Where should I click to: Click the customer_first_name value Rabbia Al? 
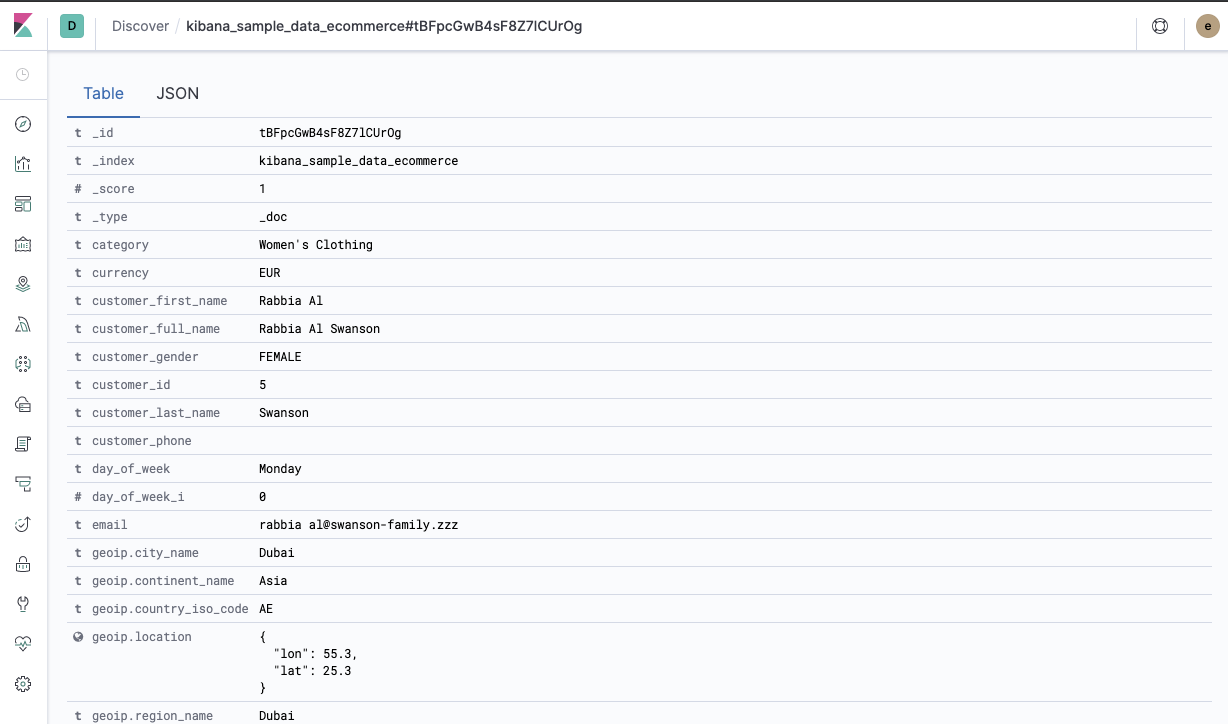click(291, 301)
